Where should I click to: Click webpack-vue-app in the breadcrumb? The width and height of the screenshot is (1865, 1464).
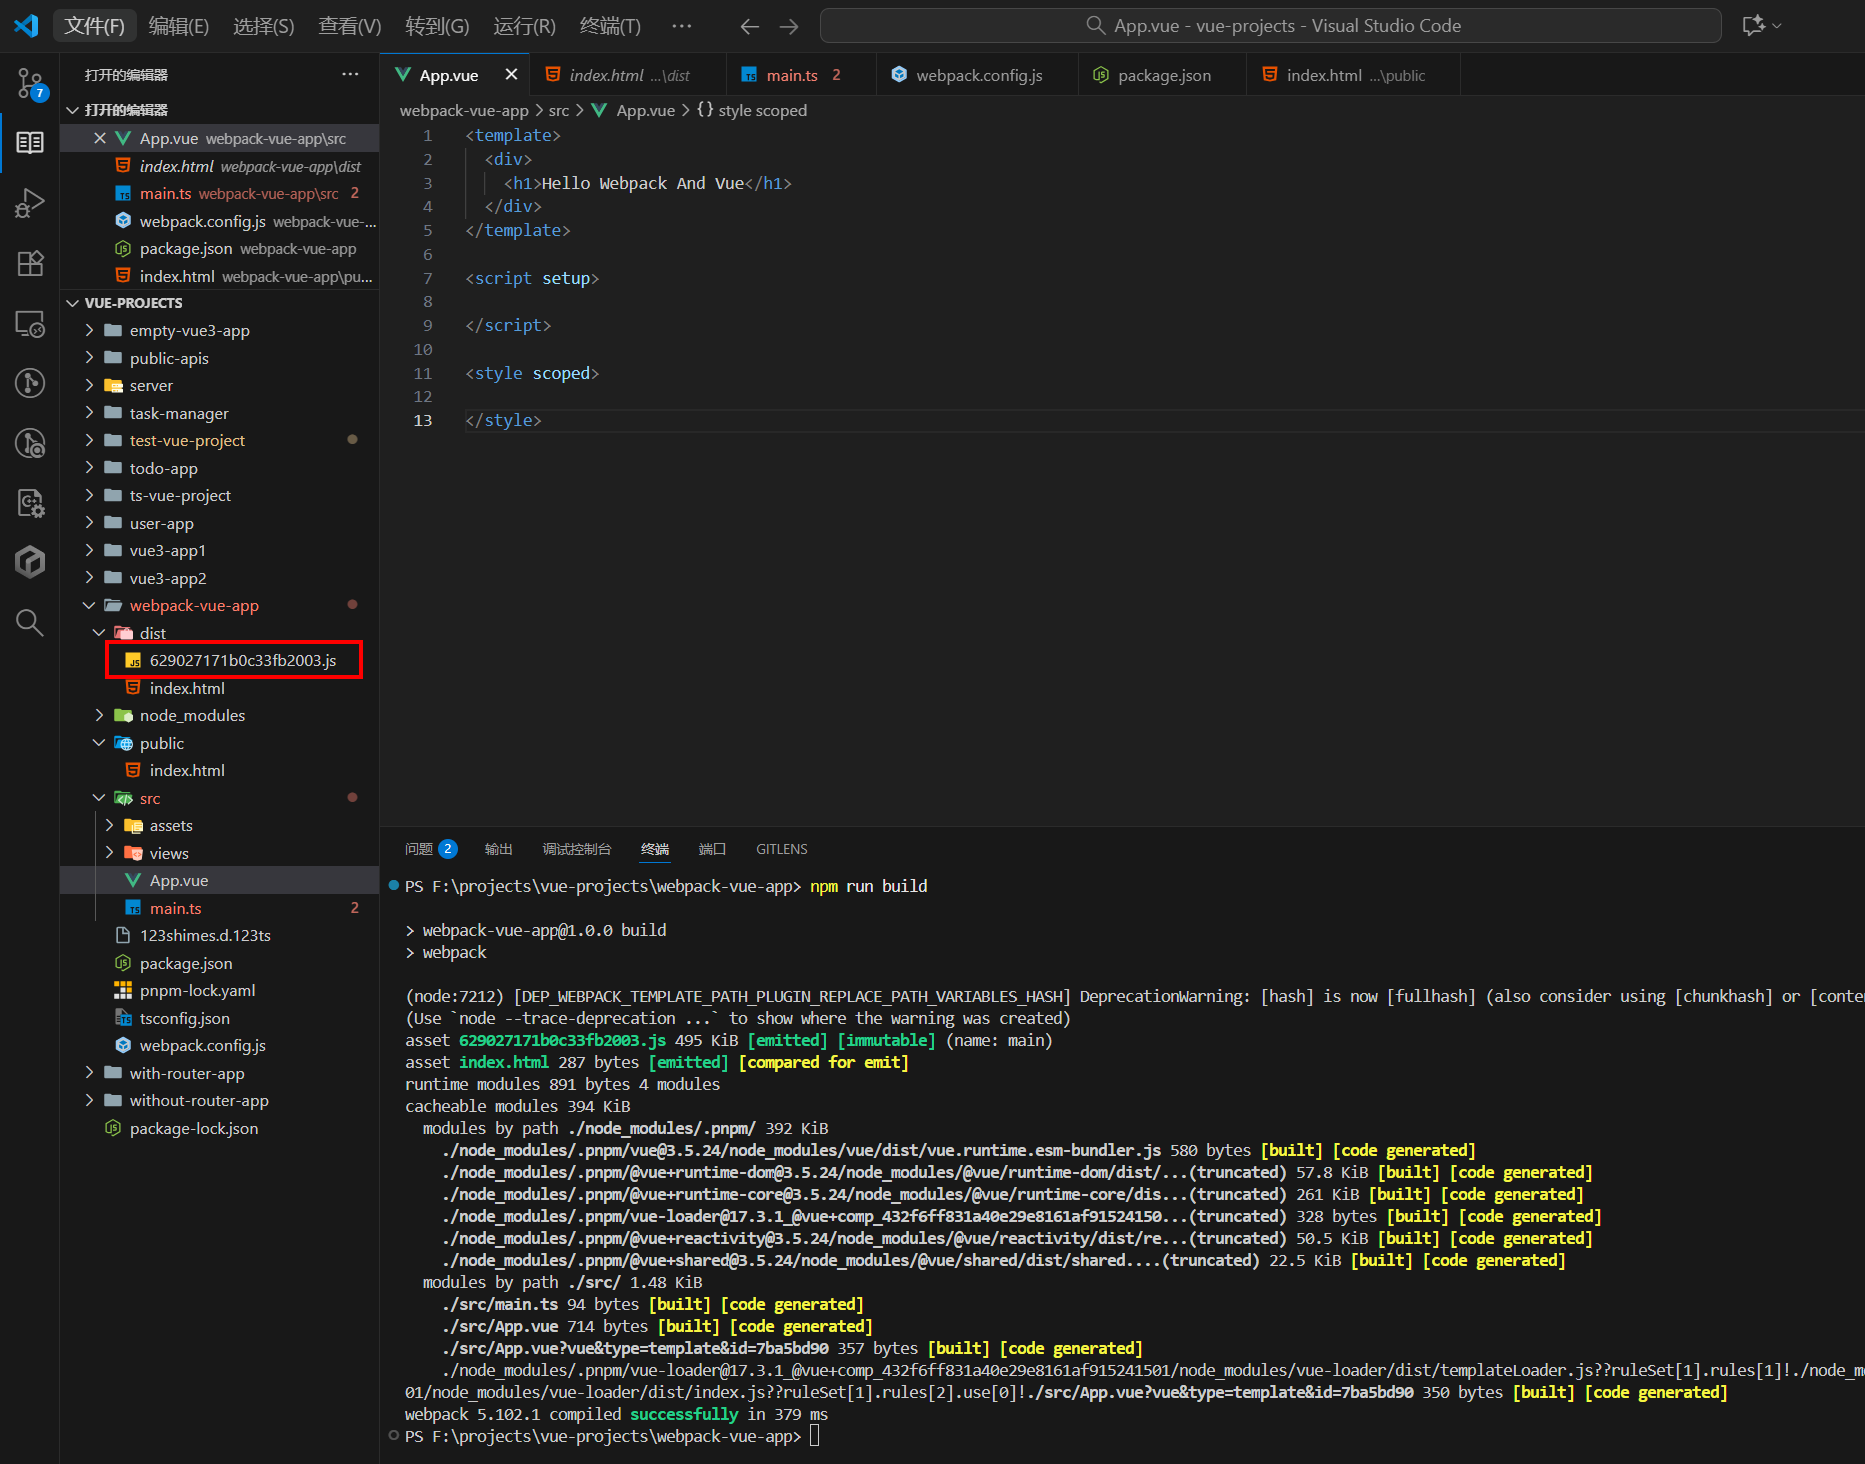point(464,110)
